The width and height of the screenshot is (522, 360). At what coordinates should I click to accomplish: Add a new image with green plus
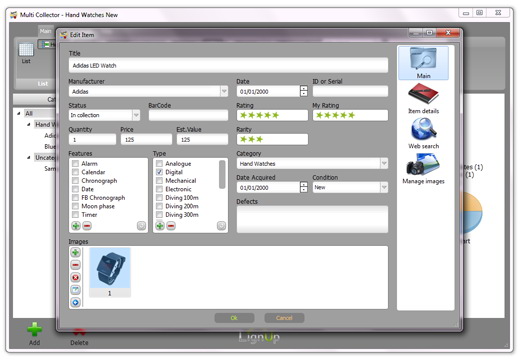tap(76, 252)
